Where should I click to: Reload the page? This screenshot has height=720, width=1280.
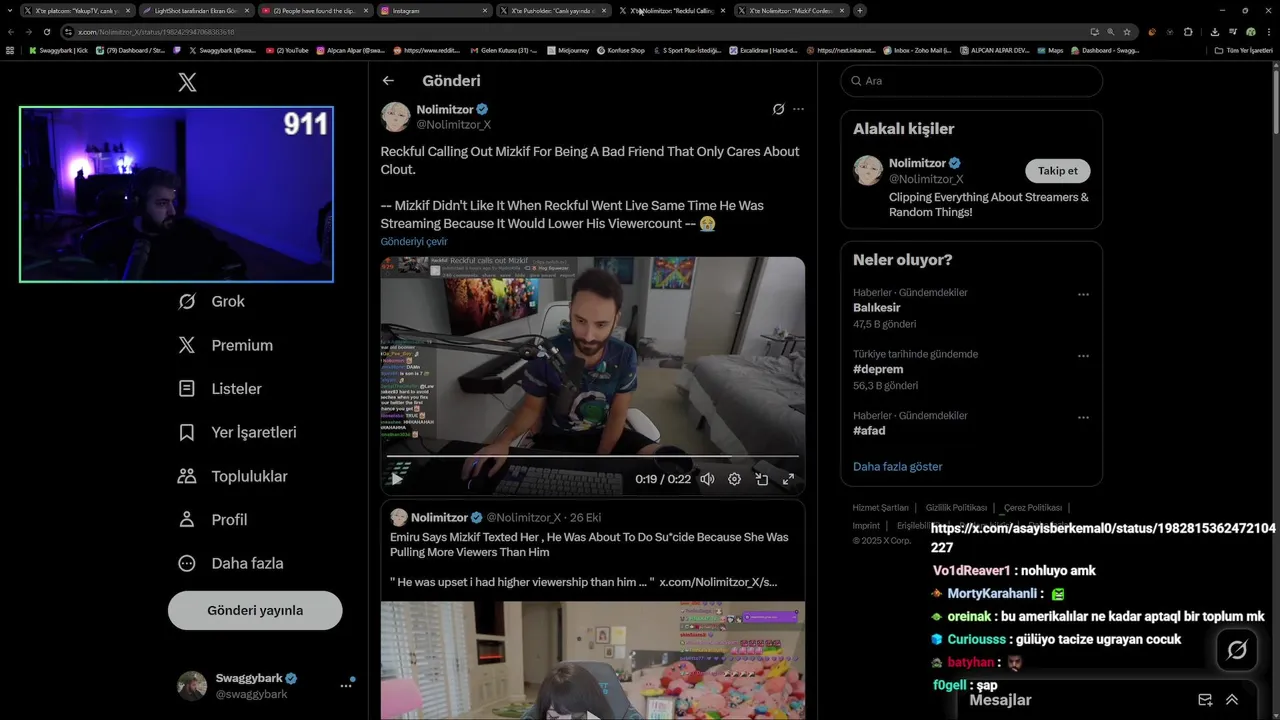46,31
